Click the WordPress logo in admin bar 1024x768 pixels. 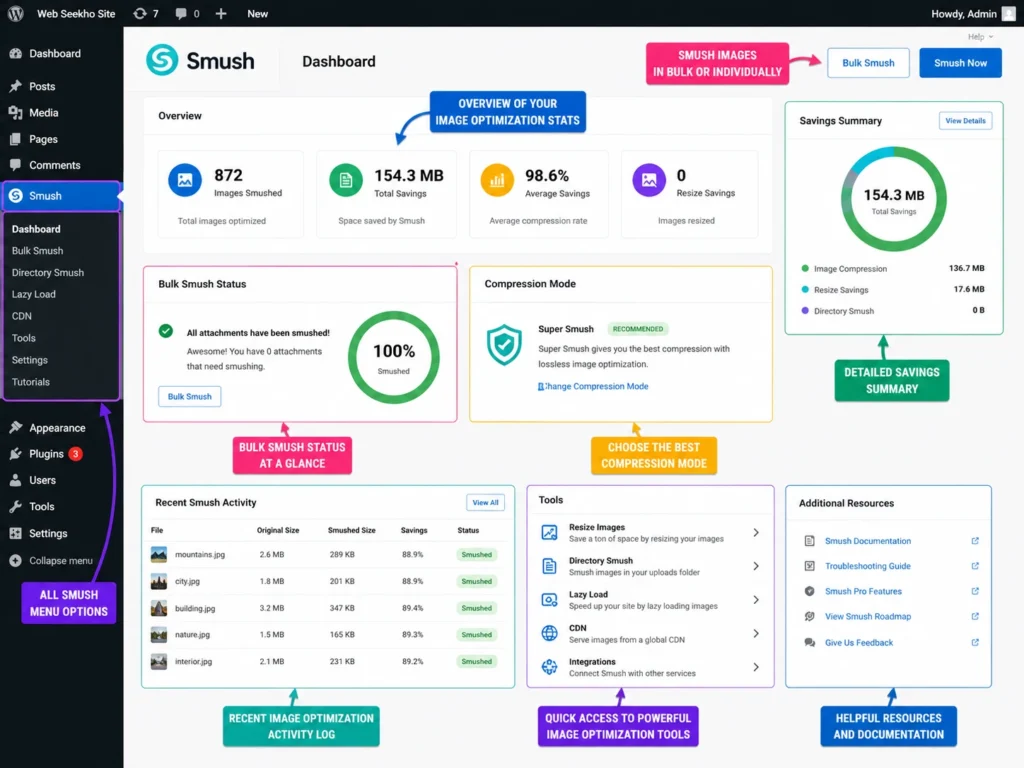point(16,13)
